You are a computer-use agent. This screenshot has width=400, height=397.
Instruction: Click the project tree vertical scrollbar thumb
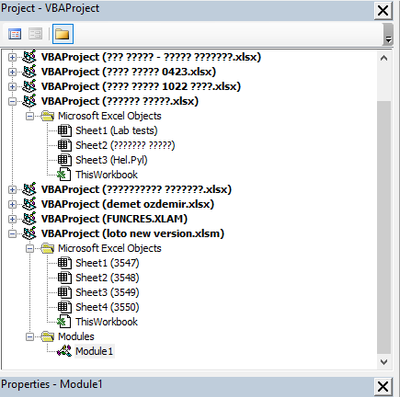pyautogui.click(x=384, y=227)
